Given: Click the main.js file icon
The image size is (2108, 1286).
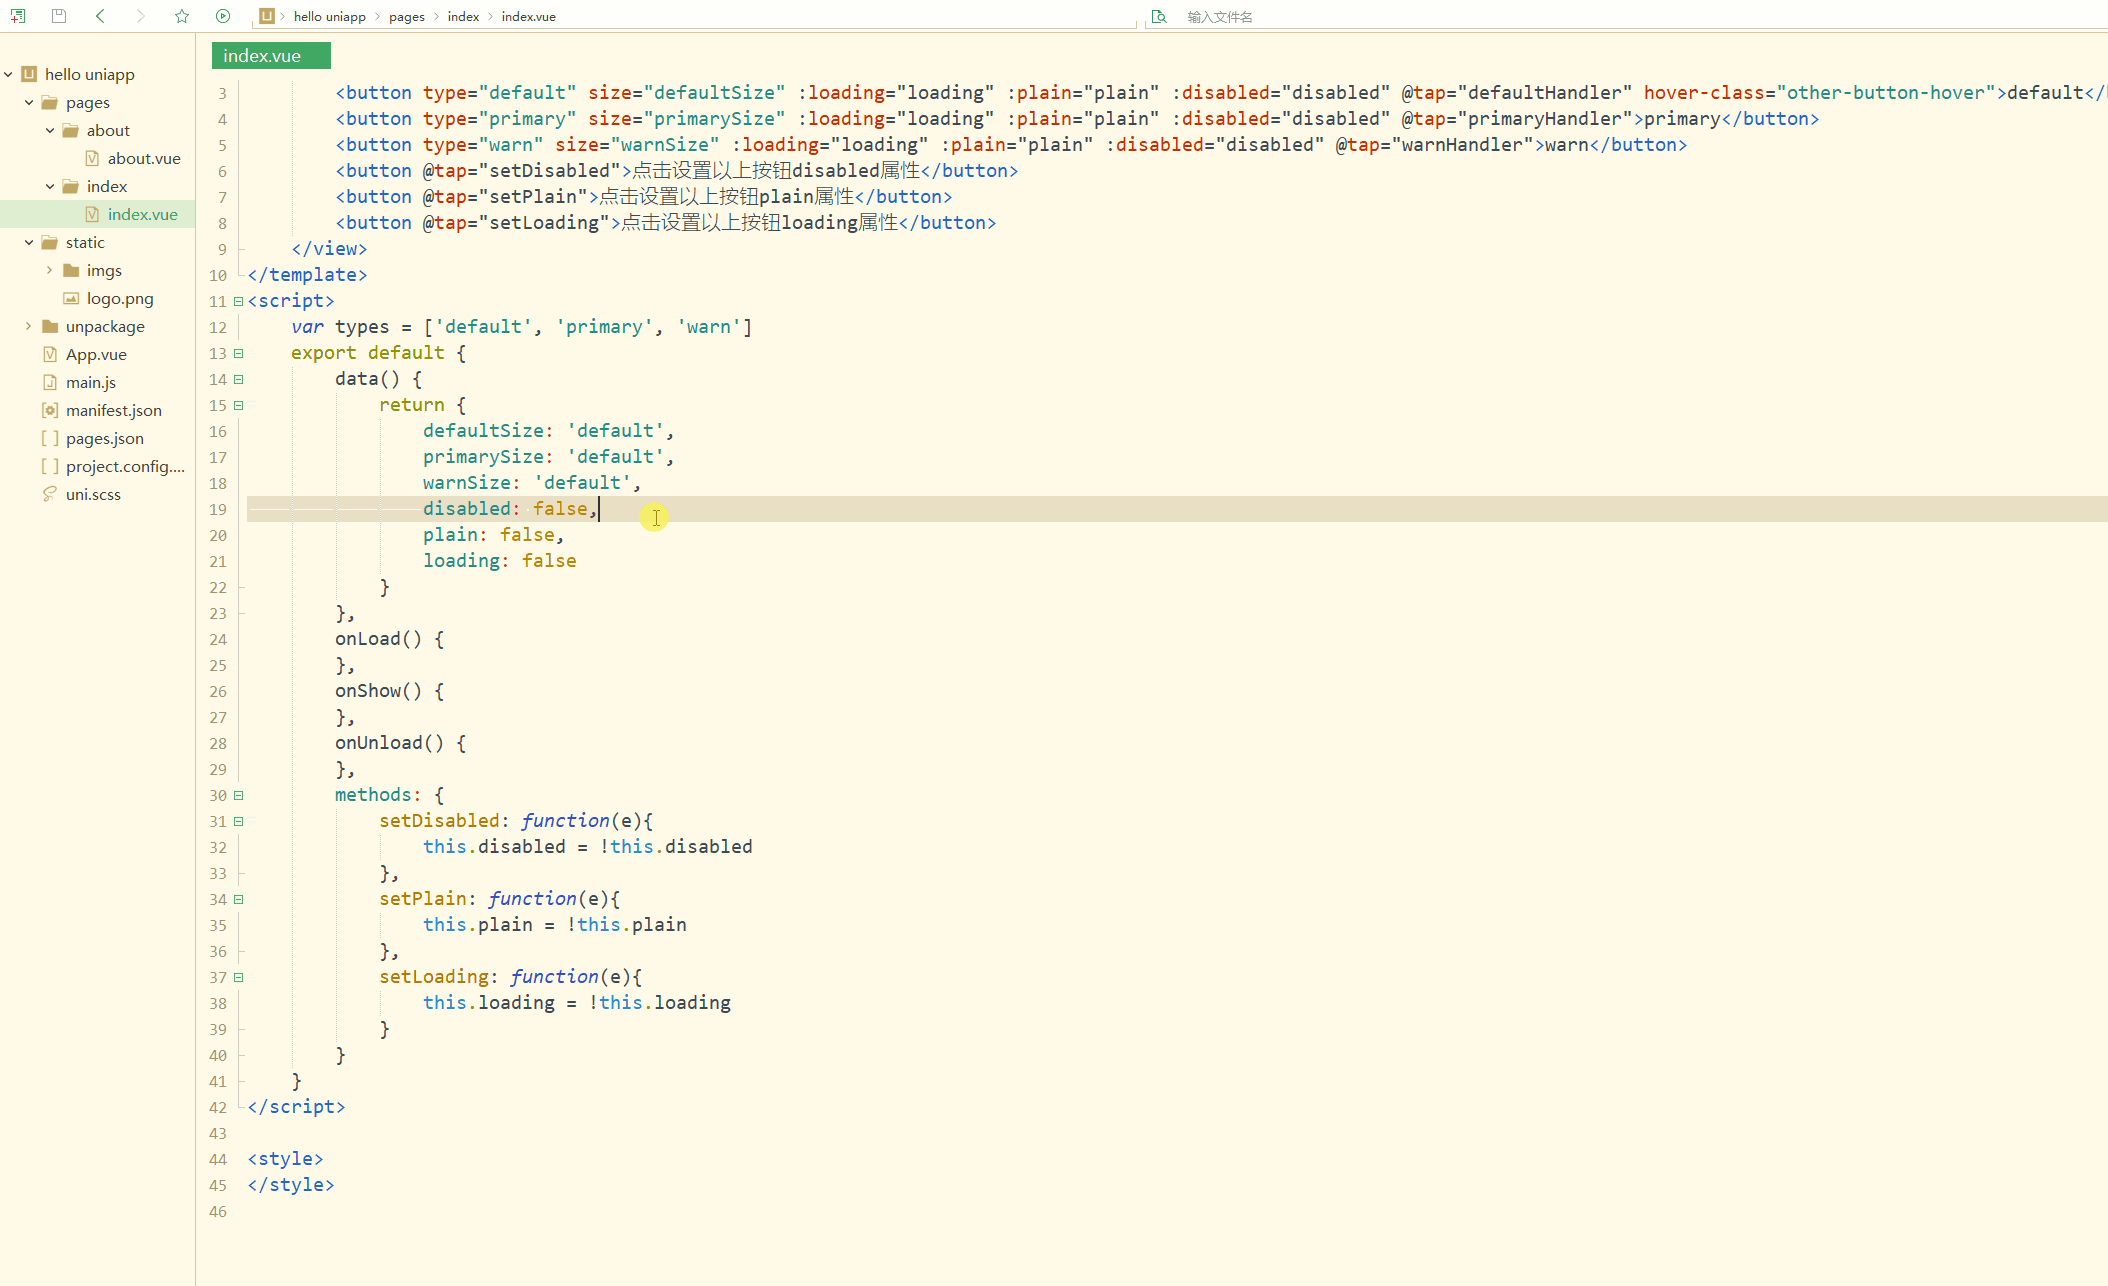Looking at the screenshot, I should pyautogui.click(x=50, y=382).
